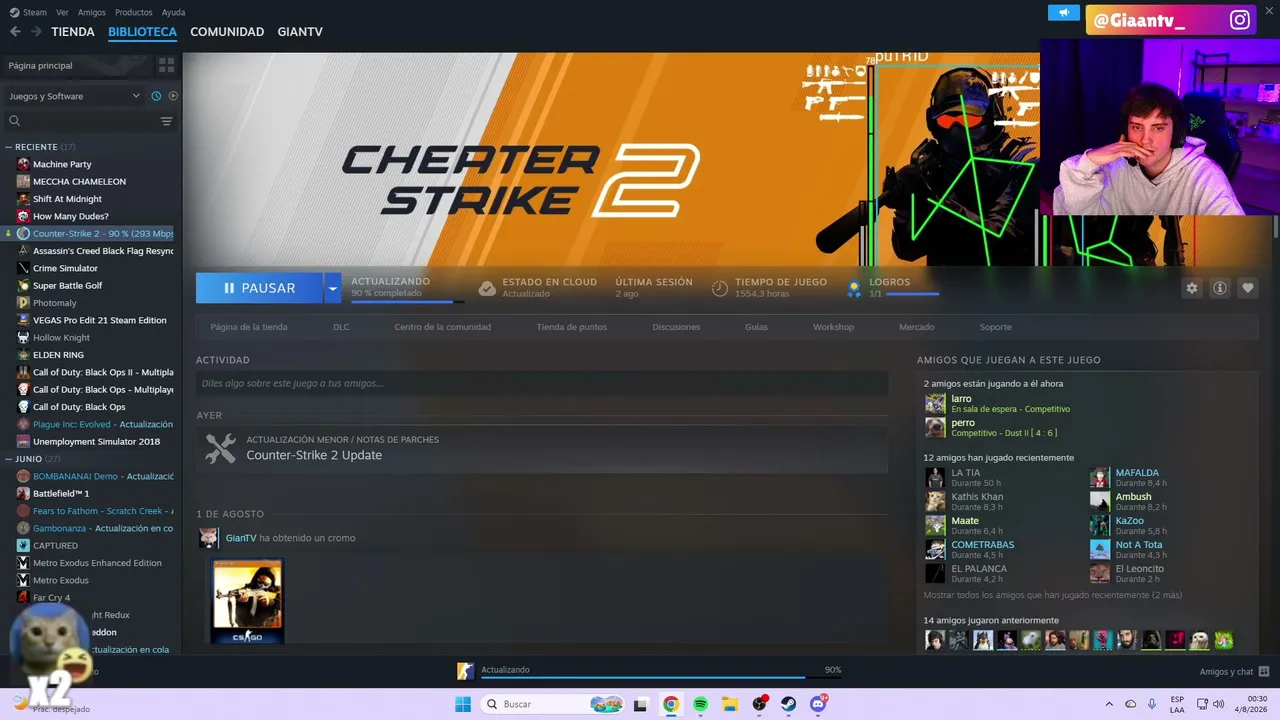Open File Explorer from taskbar
This screenshot has height=720, width=1280.
click(x=730, y=704)
